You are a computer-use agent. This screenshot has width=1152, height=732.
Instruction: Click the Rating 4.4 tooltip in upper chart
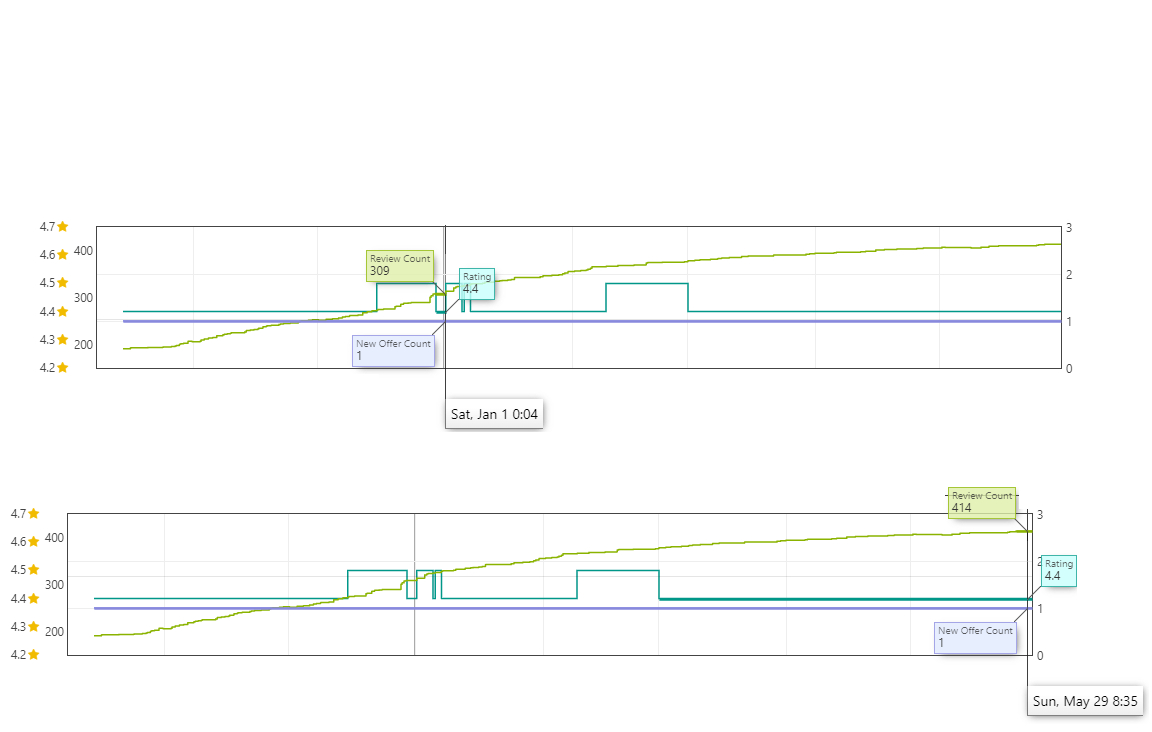477,284
